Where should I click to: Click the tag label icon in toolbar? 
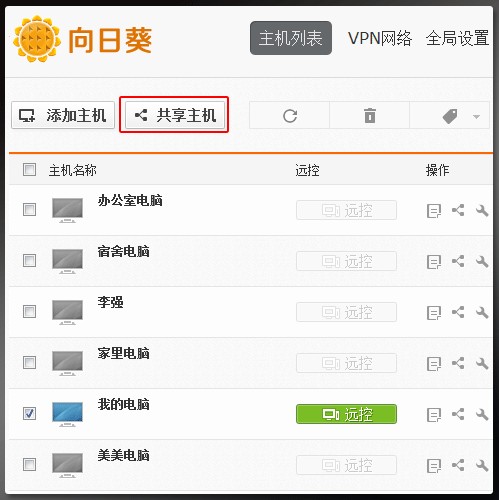(x=450, y=116)
